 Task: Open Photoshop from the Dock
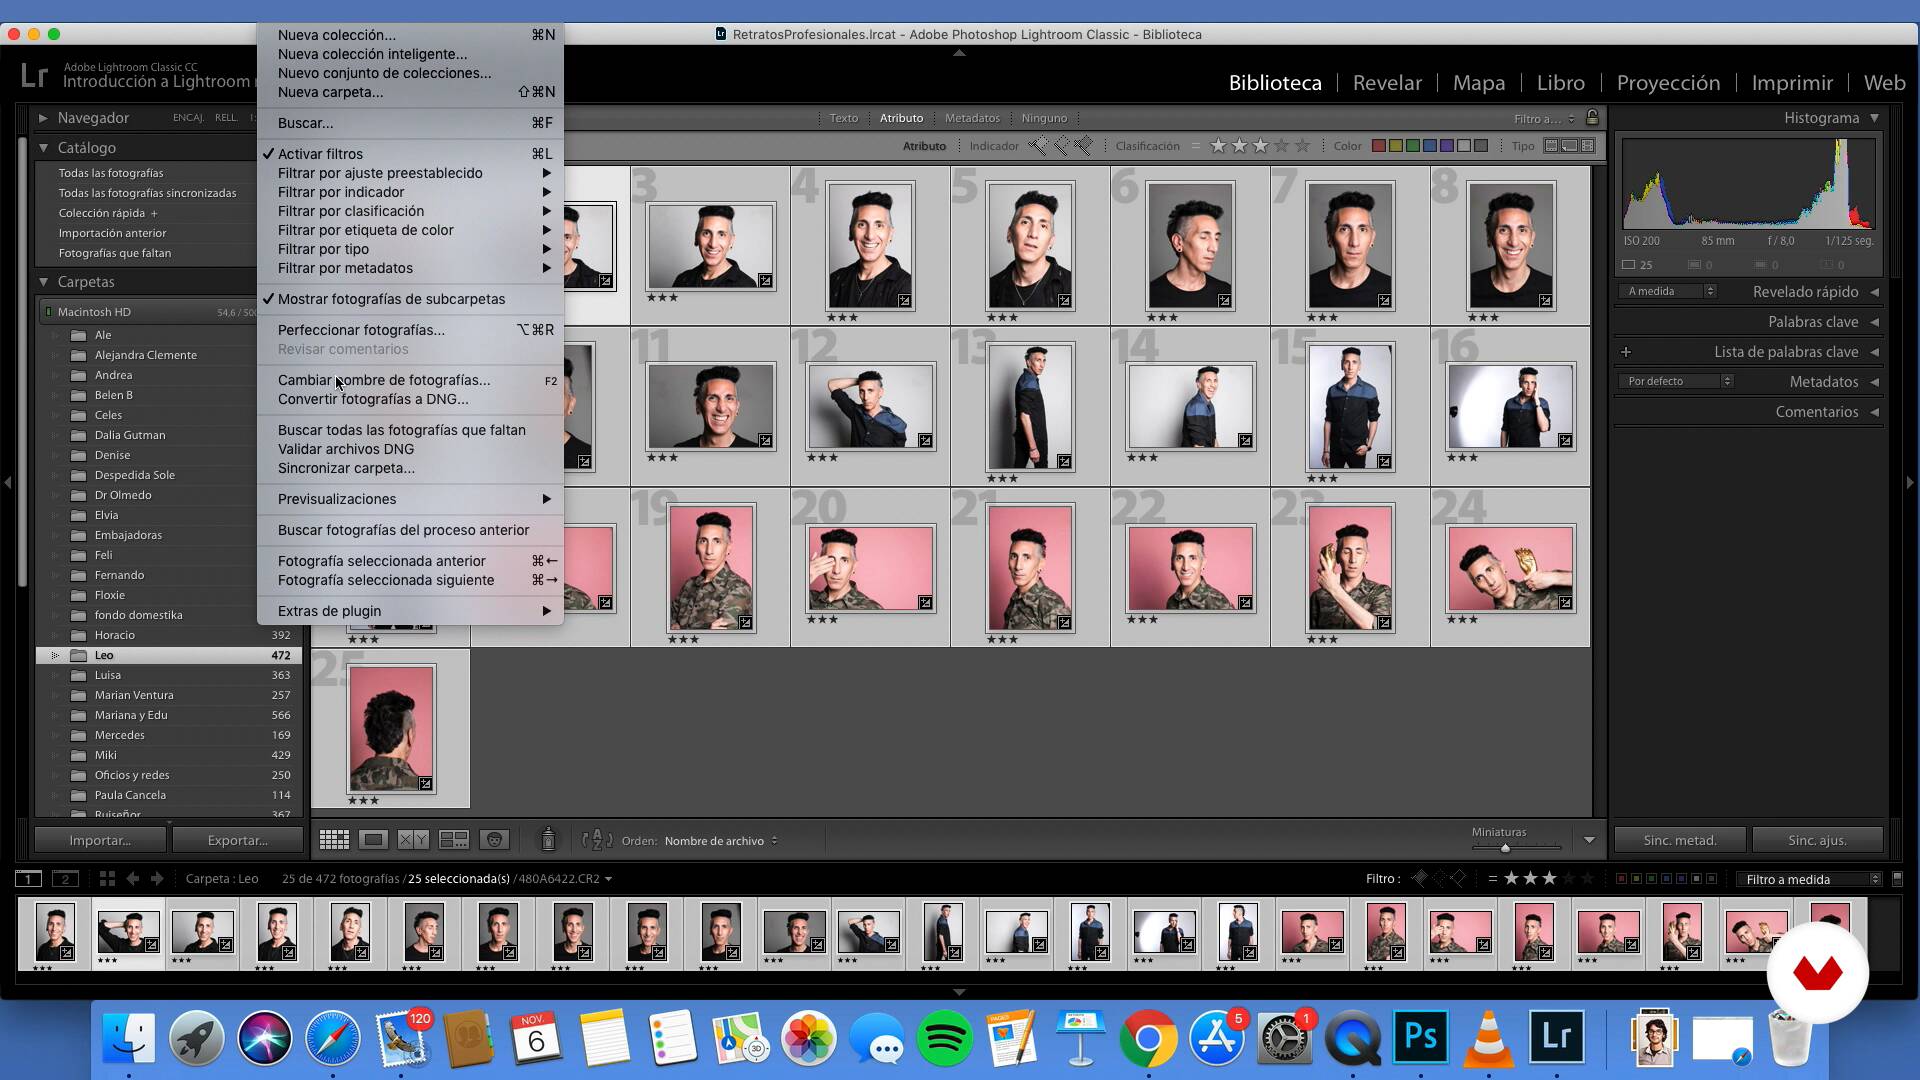pyautogui.click(x=1420, y=1037)
